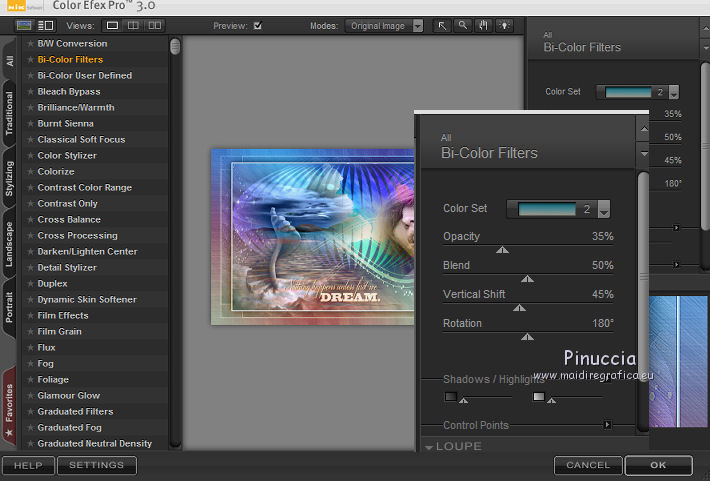
Task: Click the OK button
Action: click(657, 465)
